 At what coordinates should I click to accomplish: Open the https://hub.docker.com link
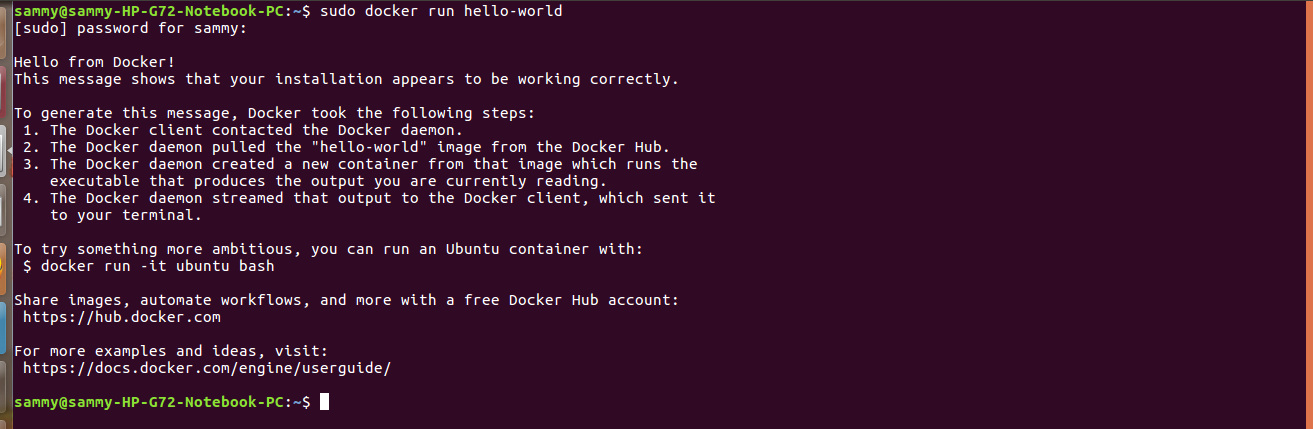[121, 317]
